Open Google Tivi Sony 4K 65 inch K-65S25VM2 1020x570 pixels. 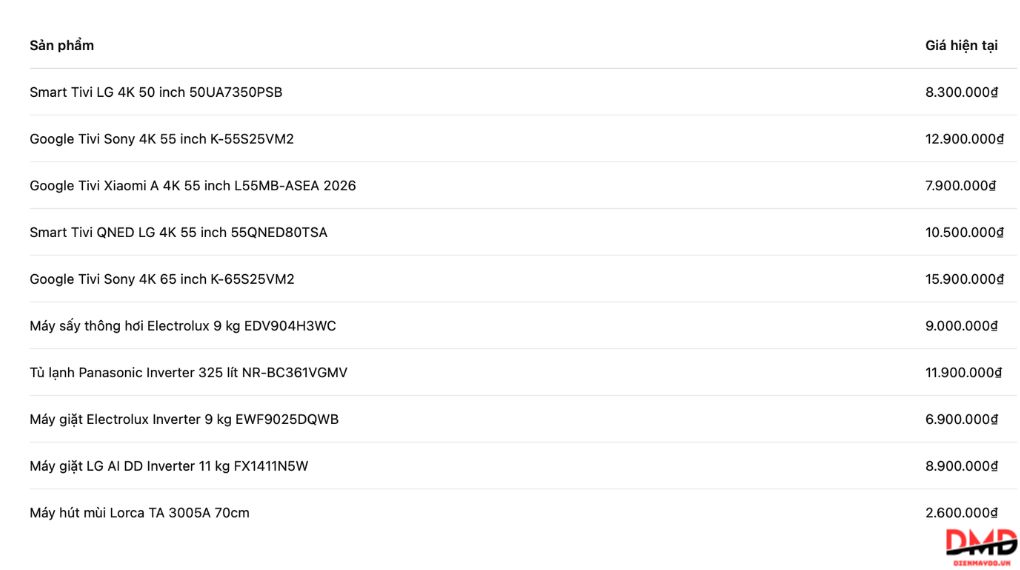click(162, 280)
